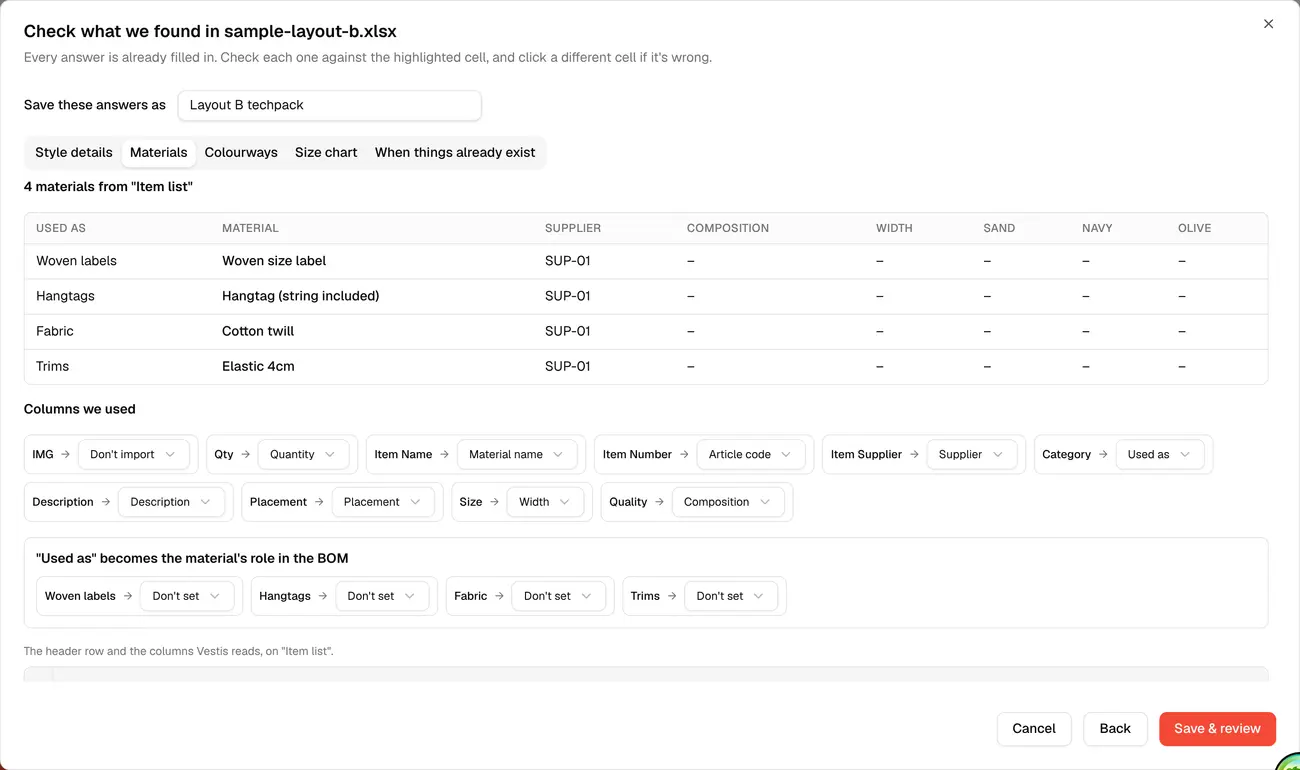Set the BOM role for Woven labels

click(x=187, y=596)
